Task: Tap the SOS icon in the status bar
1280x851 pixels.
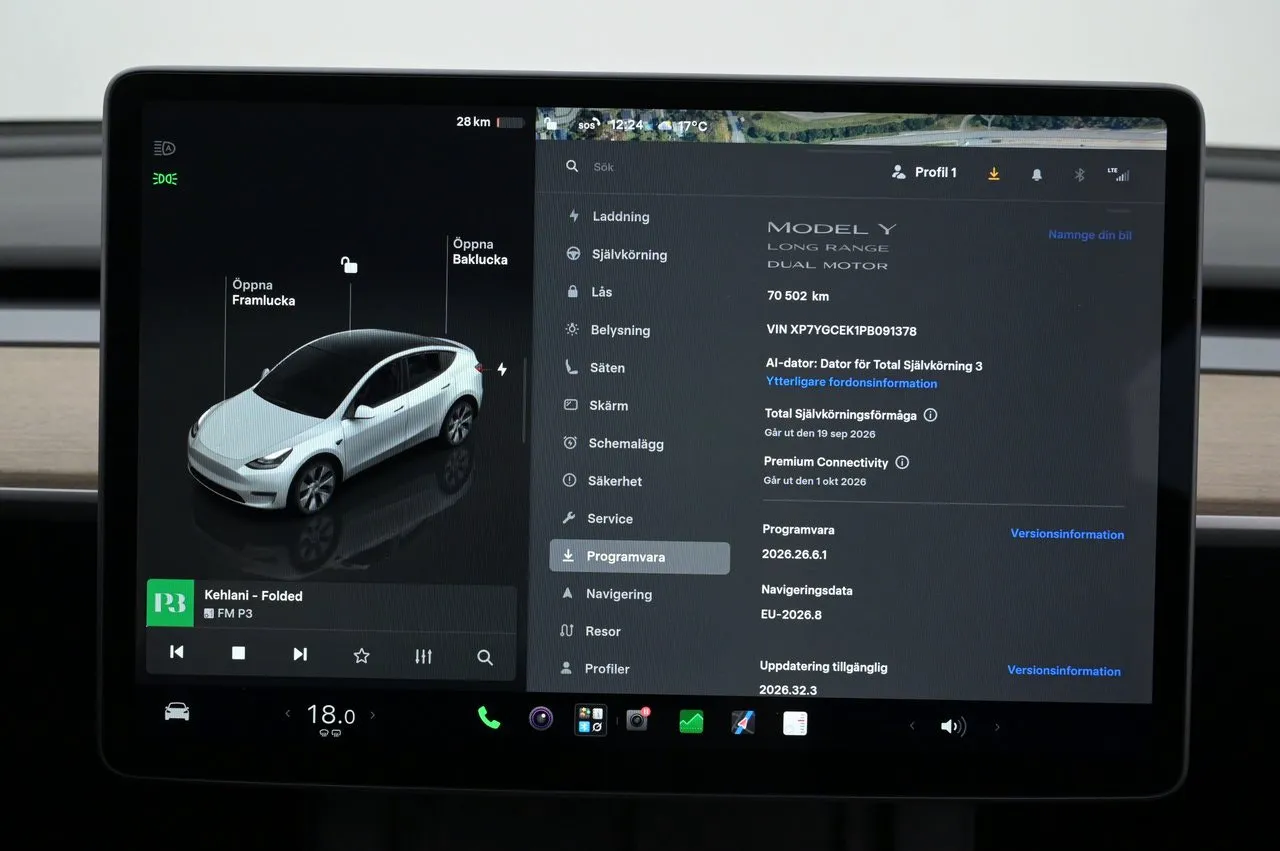Action: tap(589, 125)
